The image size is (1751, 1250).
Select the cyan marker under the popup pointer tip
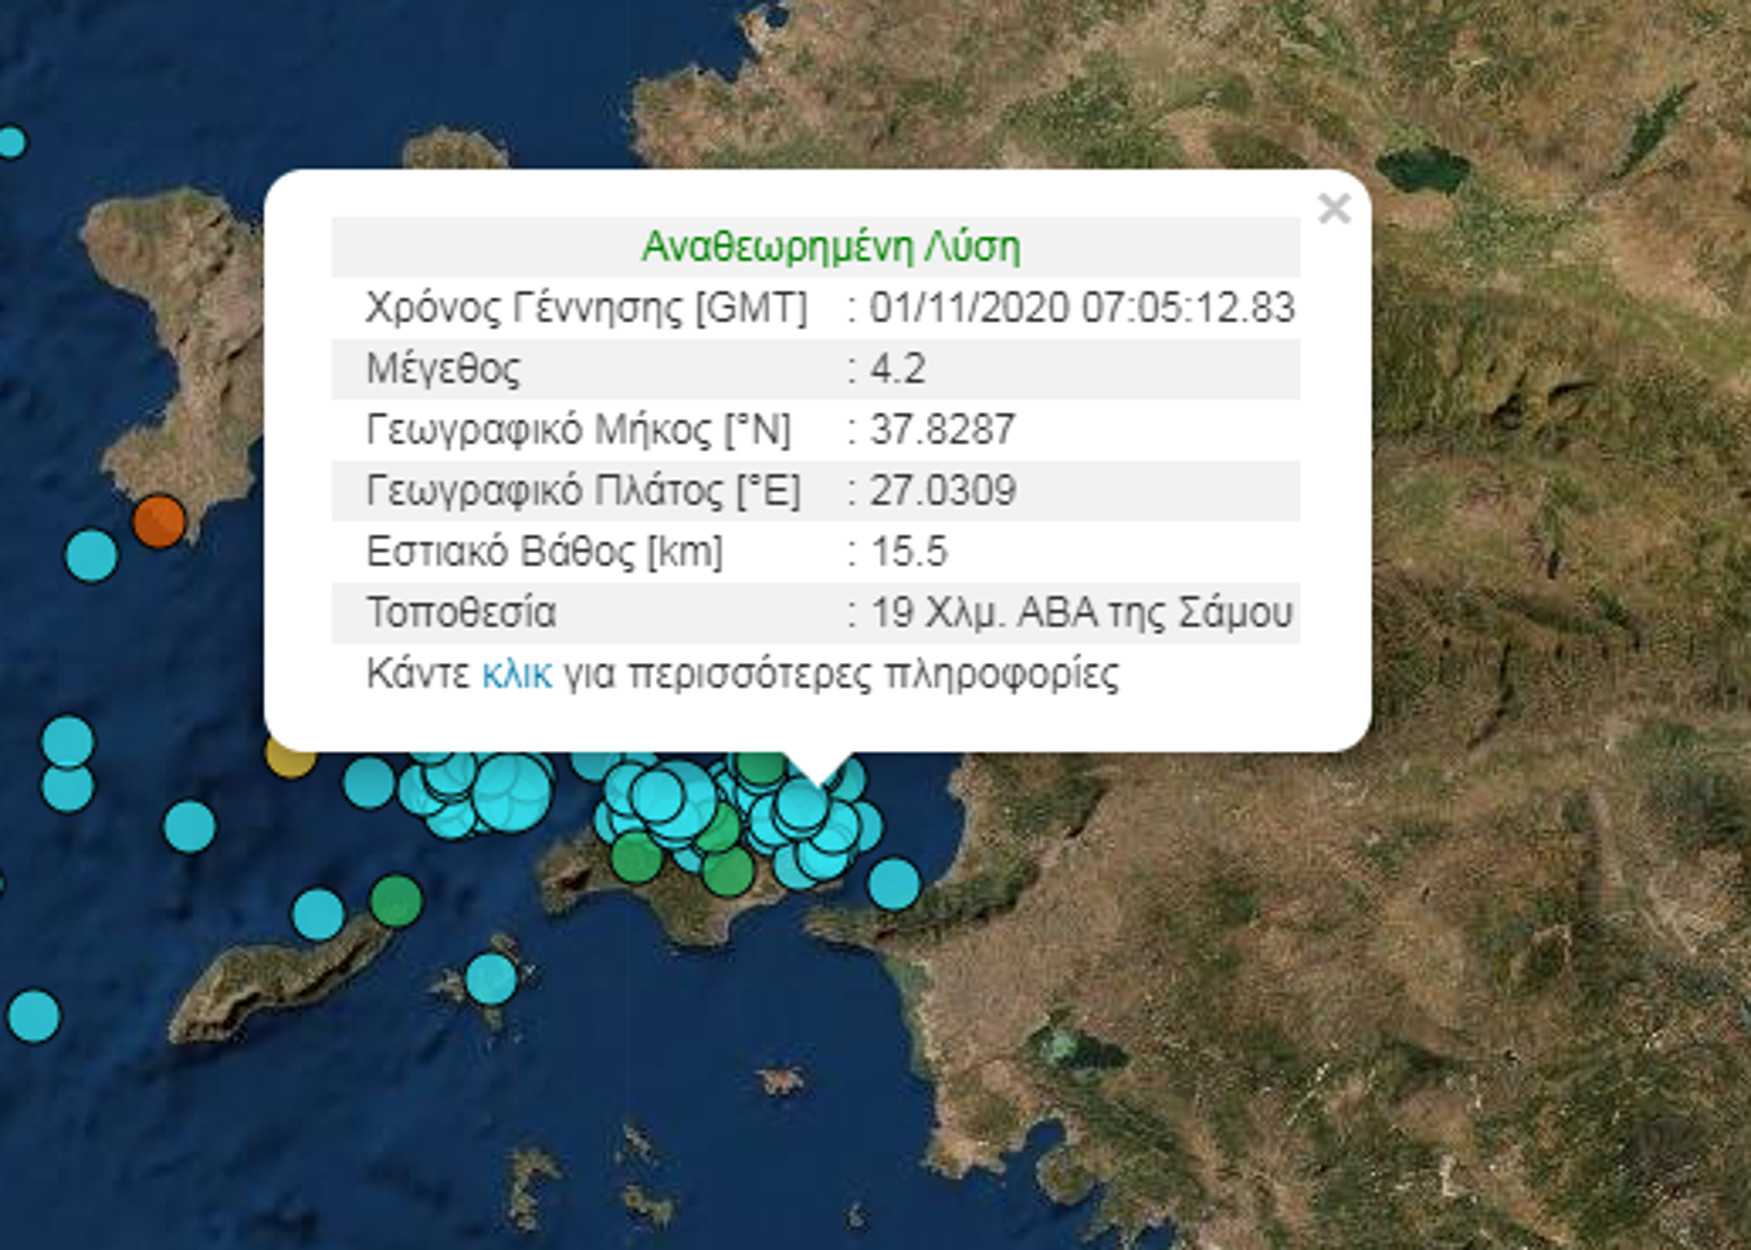pyautogui.click(x=802, y=806)
